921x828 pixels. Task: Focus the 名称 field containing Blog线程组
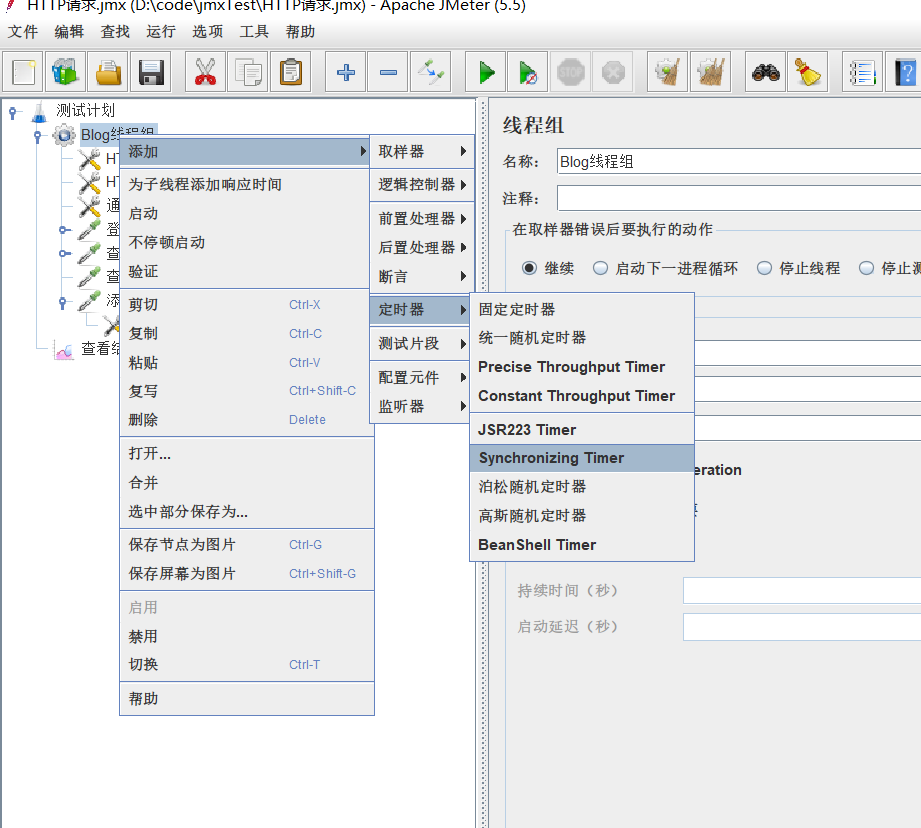[739, 161]
